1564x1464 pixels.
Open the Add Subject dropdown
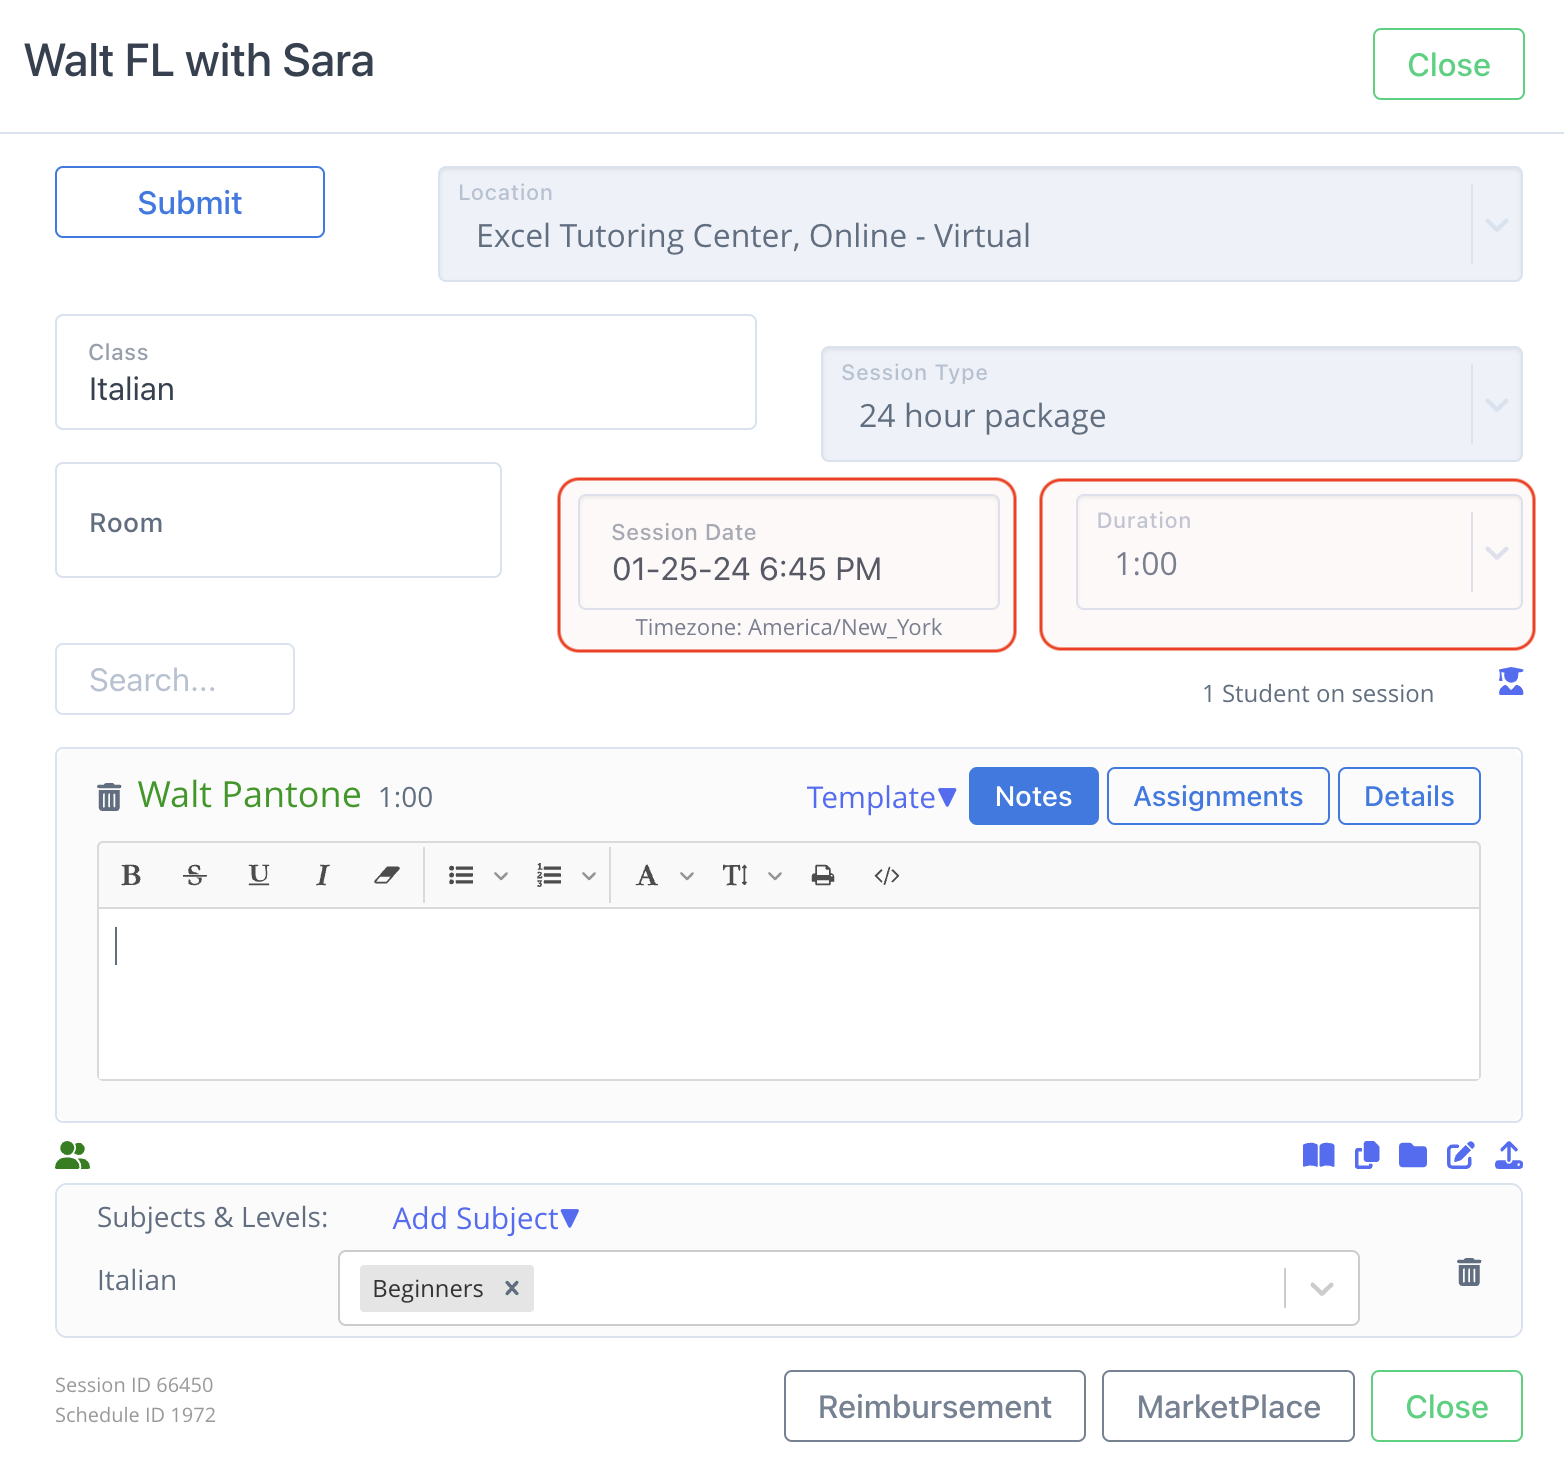(x=486, y=1218)
